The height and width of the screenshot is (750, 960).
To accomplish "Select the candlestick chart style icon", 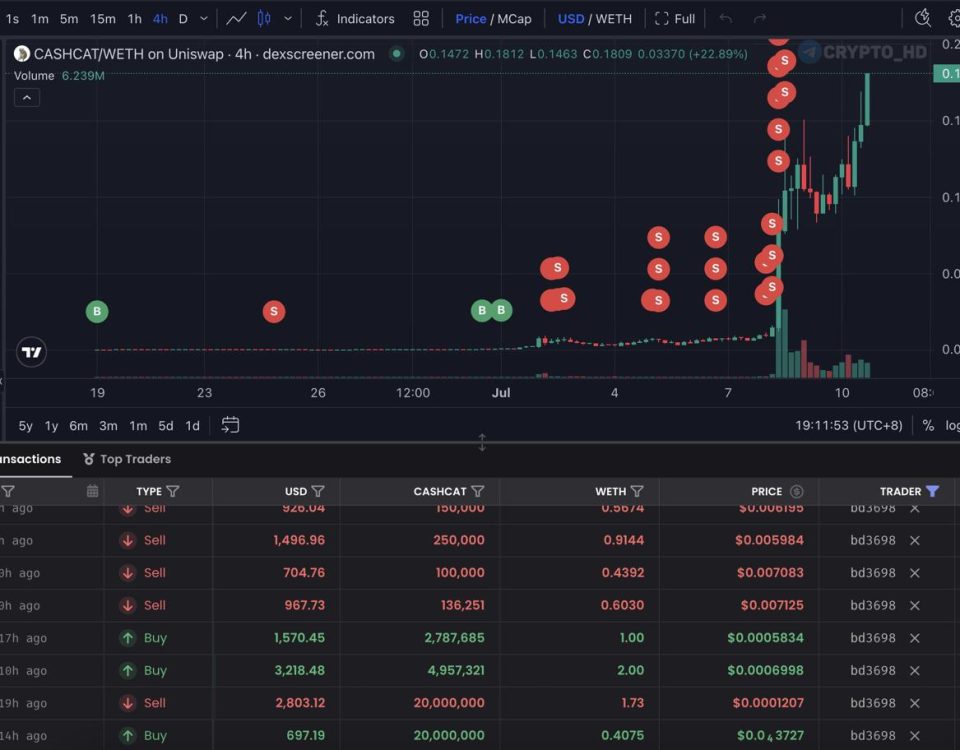I will pos(264,19).
